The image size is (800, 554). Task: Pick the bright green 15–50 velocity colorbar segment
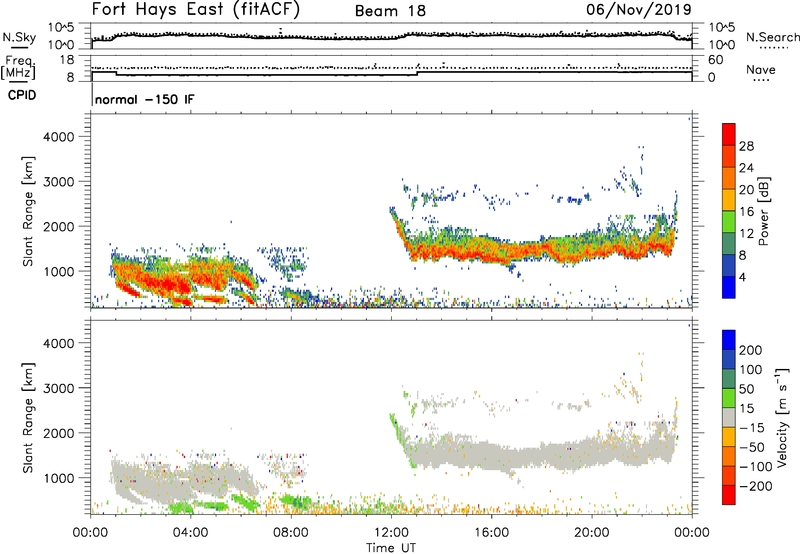tap(729, 398)
